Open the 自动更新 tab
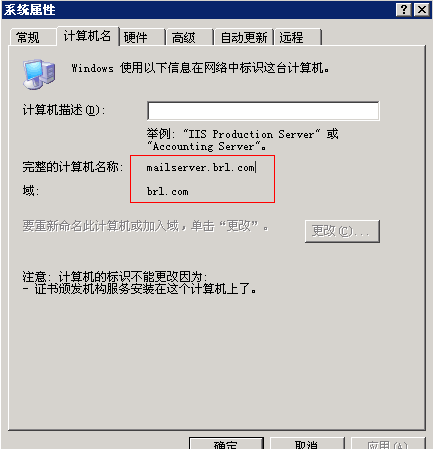434x449 pixels. (x=244, y=37)
